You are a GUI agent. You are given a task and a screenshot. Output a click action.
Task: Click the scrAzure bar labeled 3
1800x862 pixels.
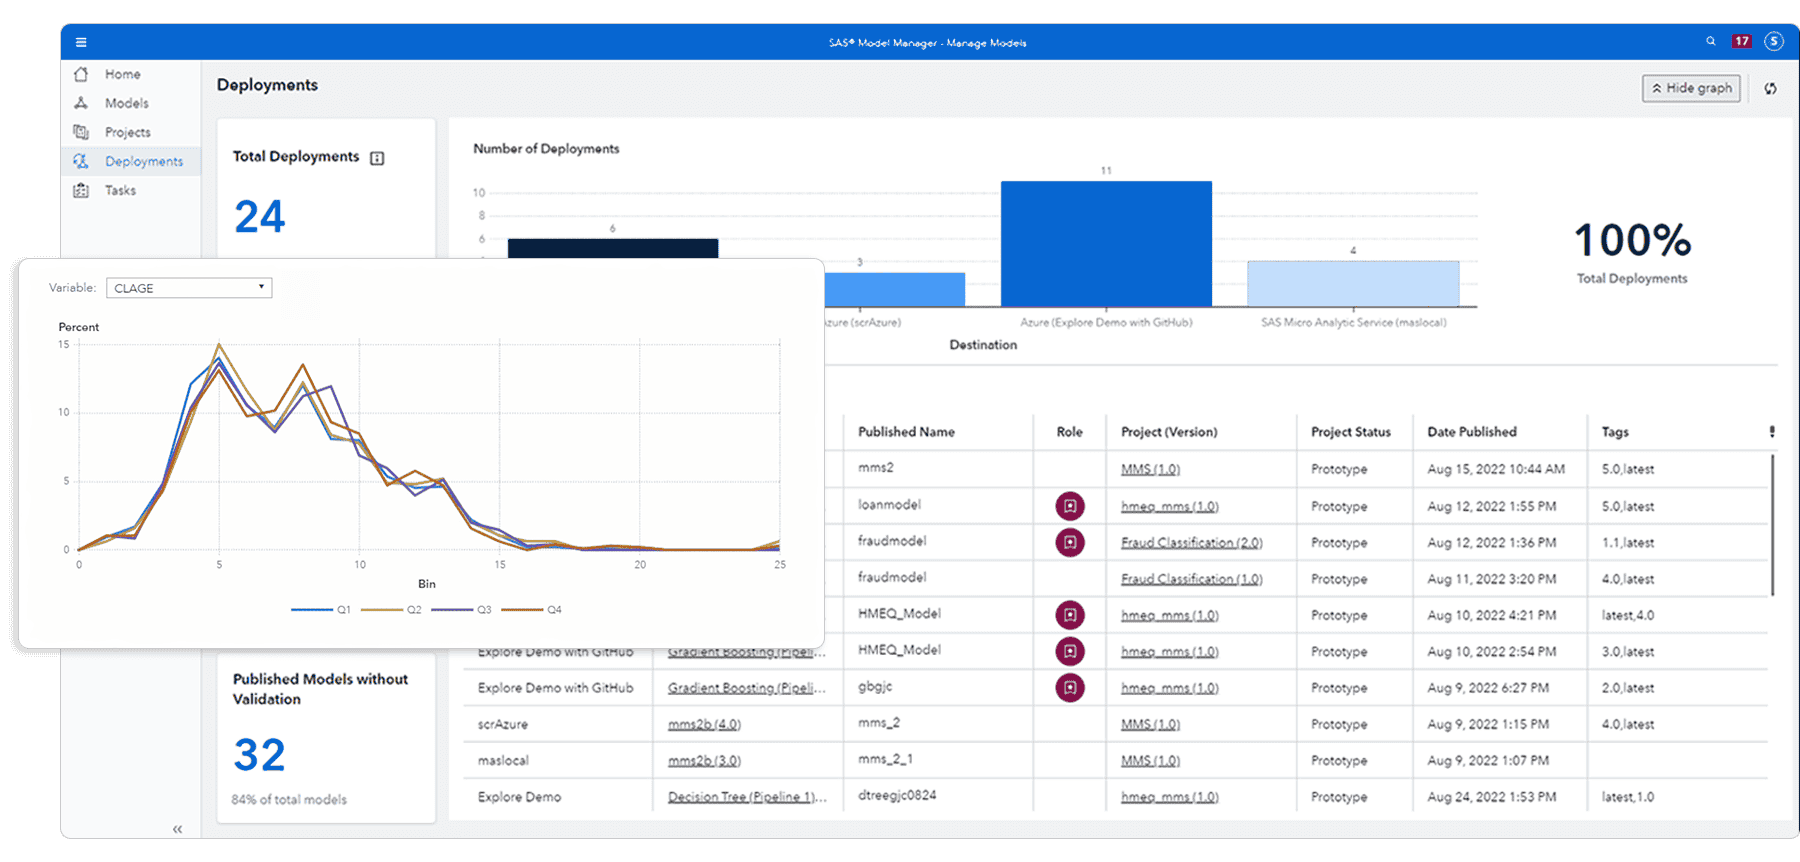[x=895, y=289]
